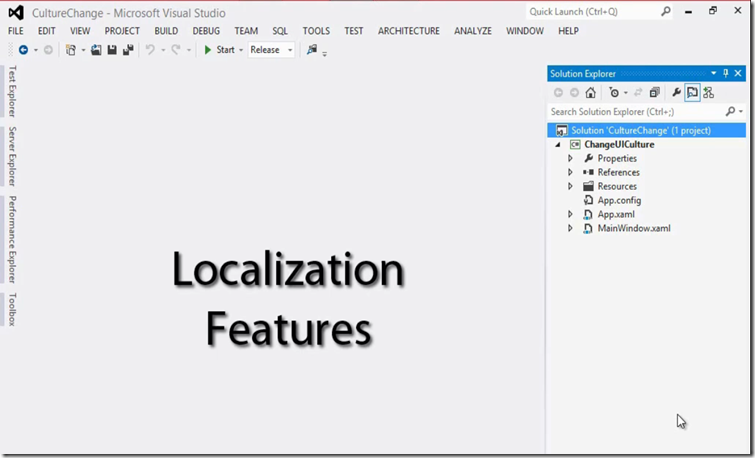Image resolution: width=755 pixels, height=458 pixels.
Task: Click the Properties wrench icon in Solution Explorer toolbar
Action: click(677, 92)
